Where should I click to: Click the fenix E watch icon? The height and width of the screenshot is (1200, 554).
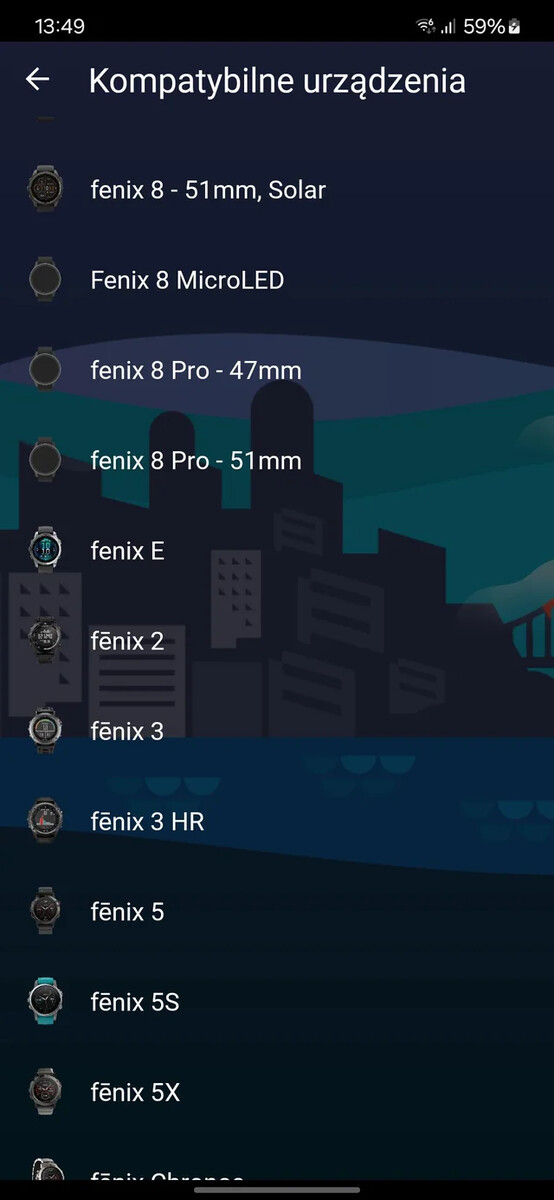click(x=45, y=550)
